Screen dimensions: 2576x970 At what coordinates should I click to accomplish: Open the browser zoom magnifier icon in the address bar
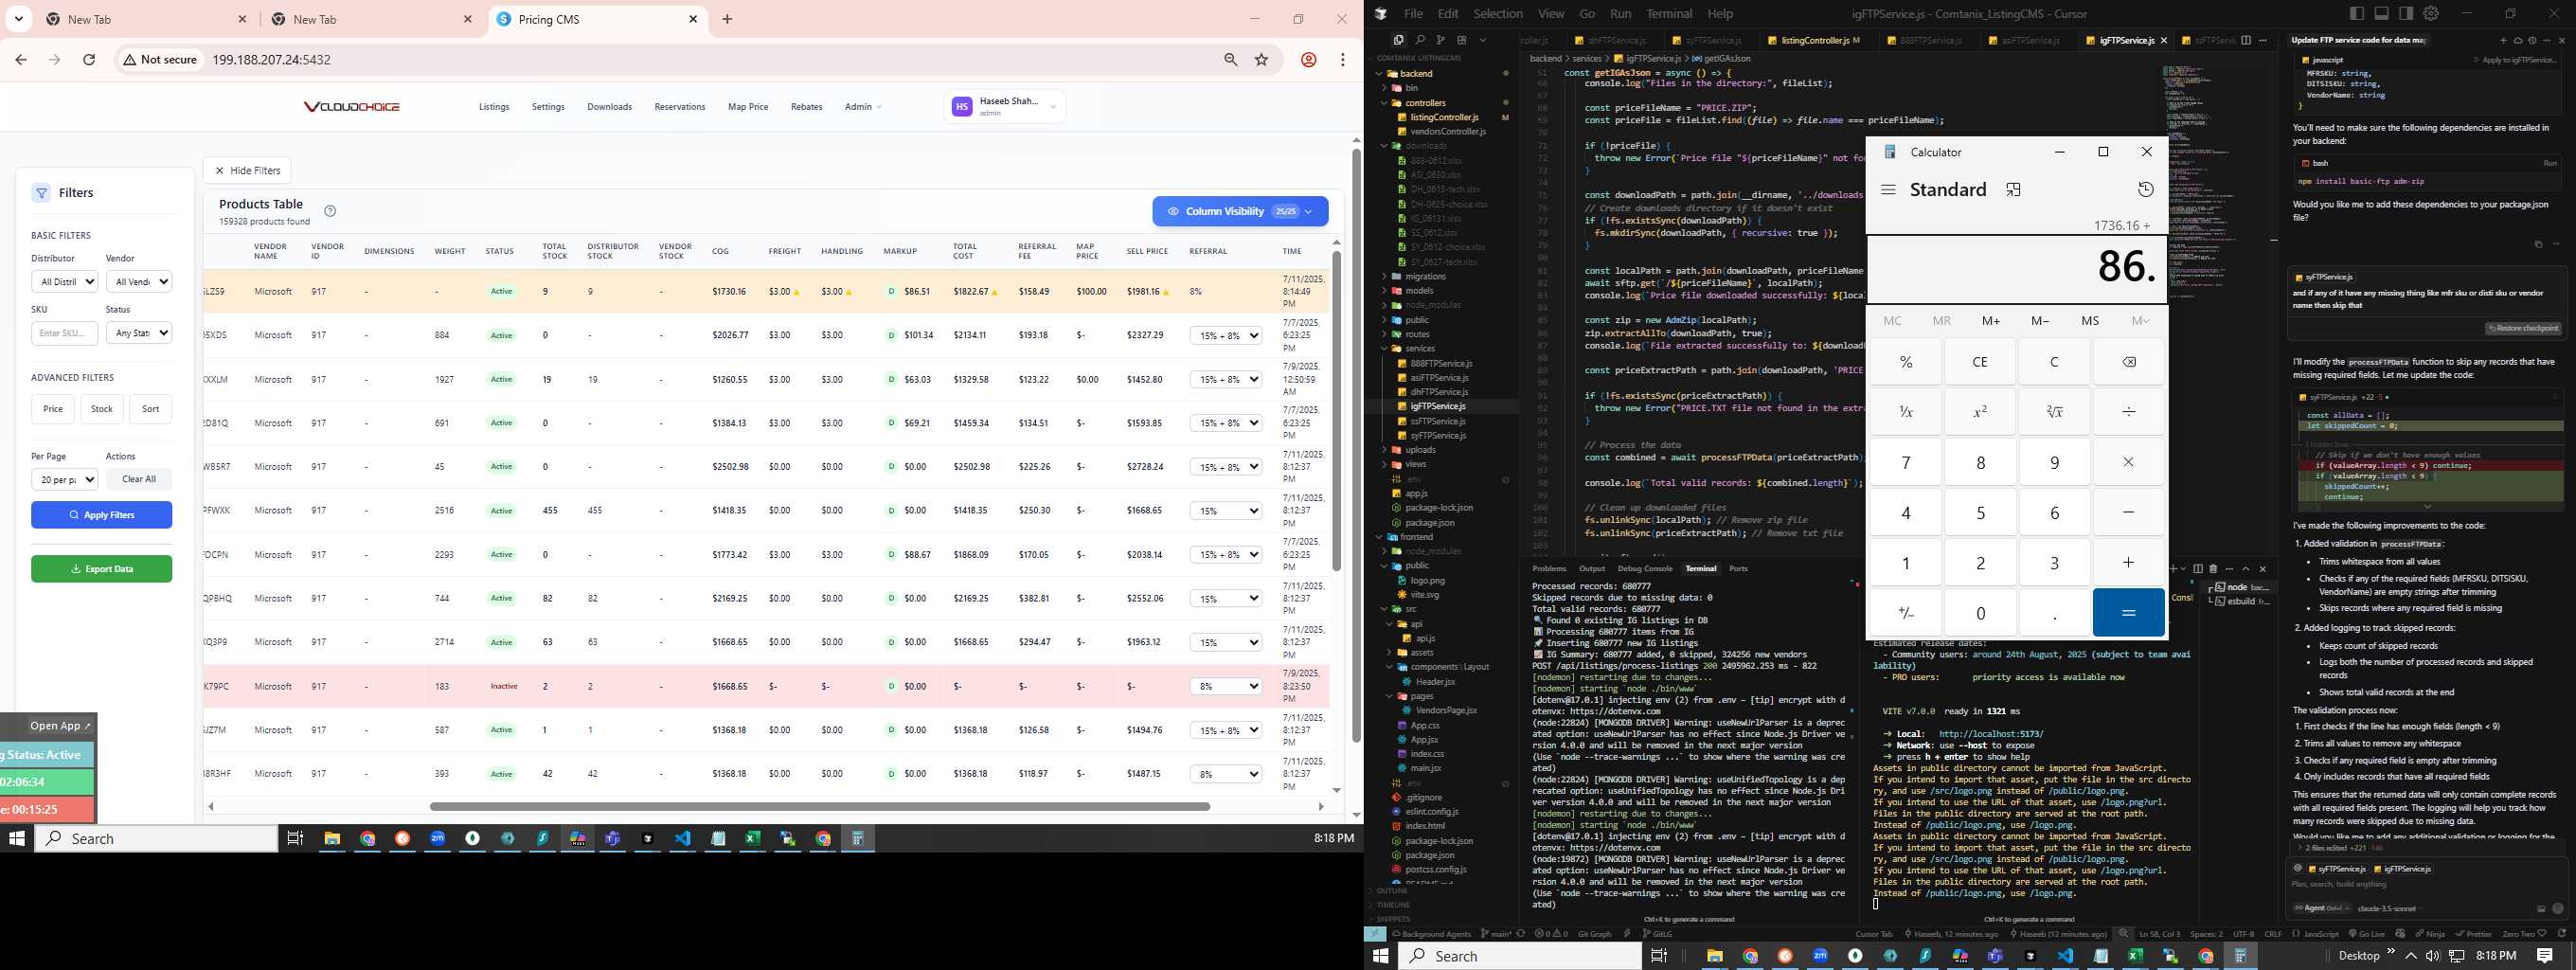coord(1231,60)
